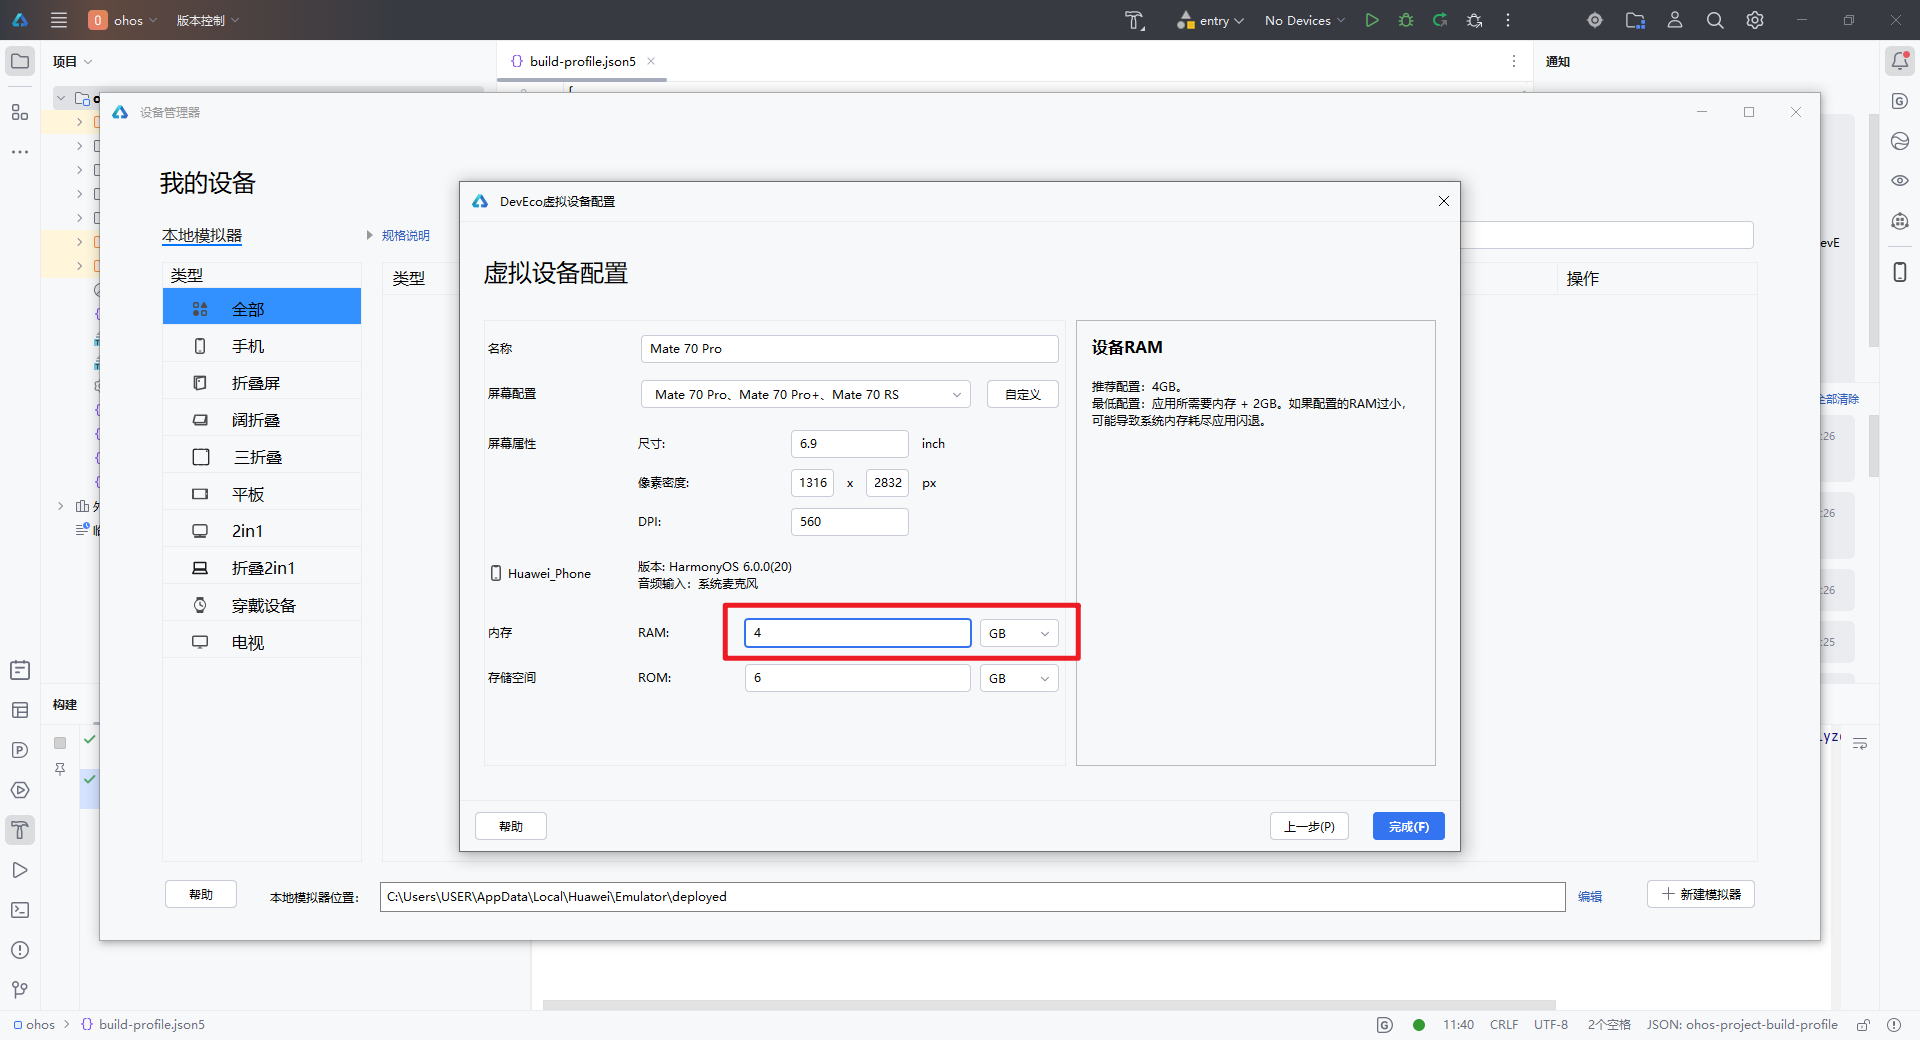Open ohos project dropdown

pyautogui.click(x=123, y=20)
